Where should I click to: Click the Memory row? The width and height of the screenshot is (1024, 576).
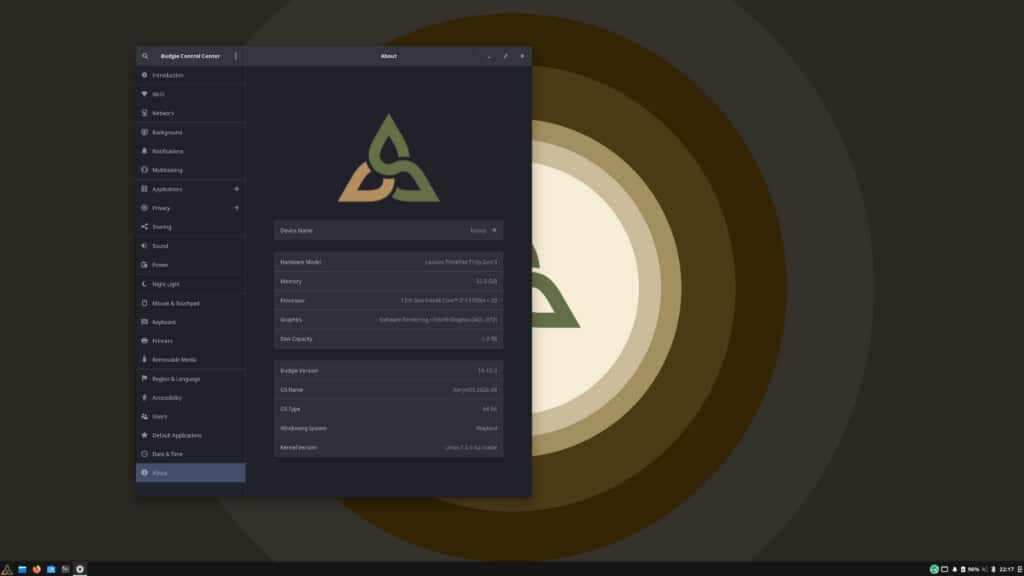389,281
